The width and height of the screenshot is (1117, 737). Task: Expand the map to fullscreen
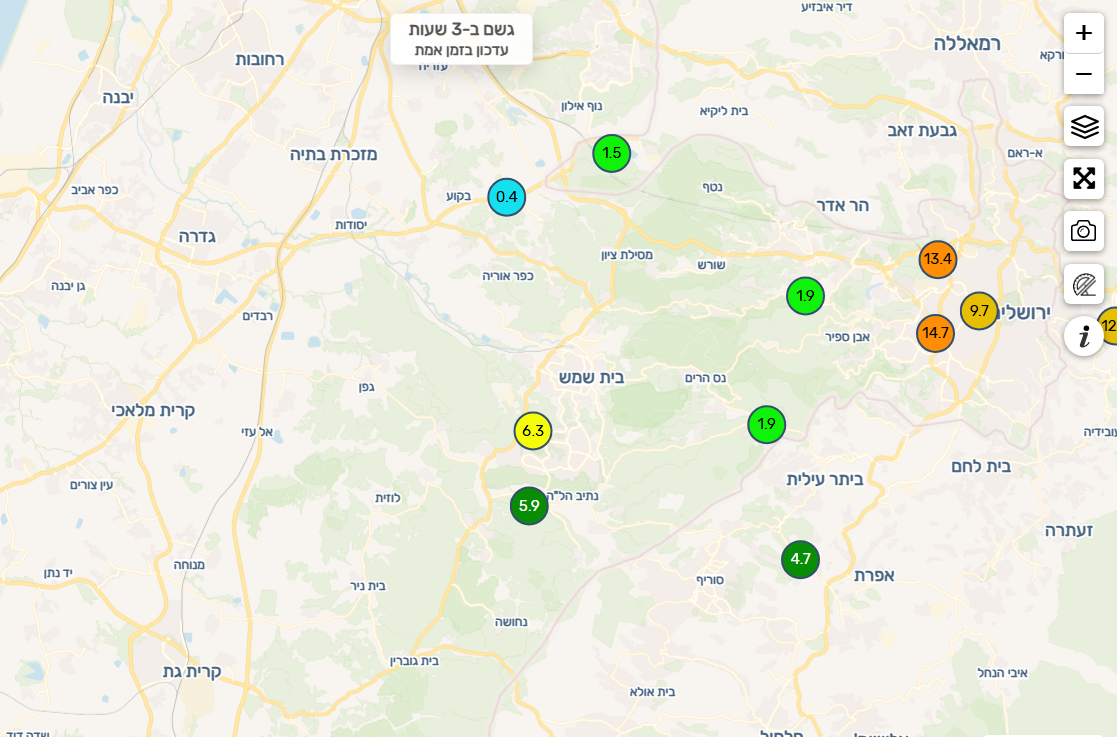pyautogui.click(x=1084, y=178)
